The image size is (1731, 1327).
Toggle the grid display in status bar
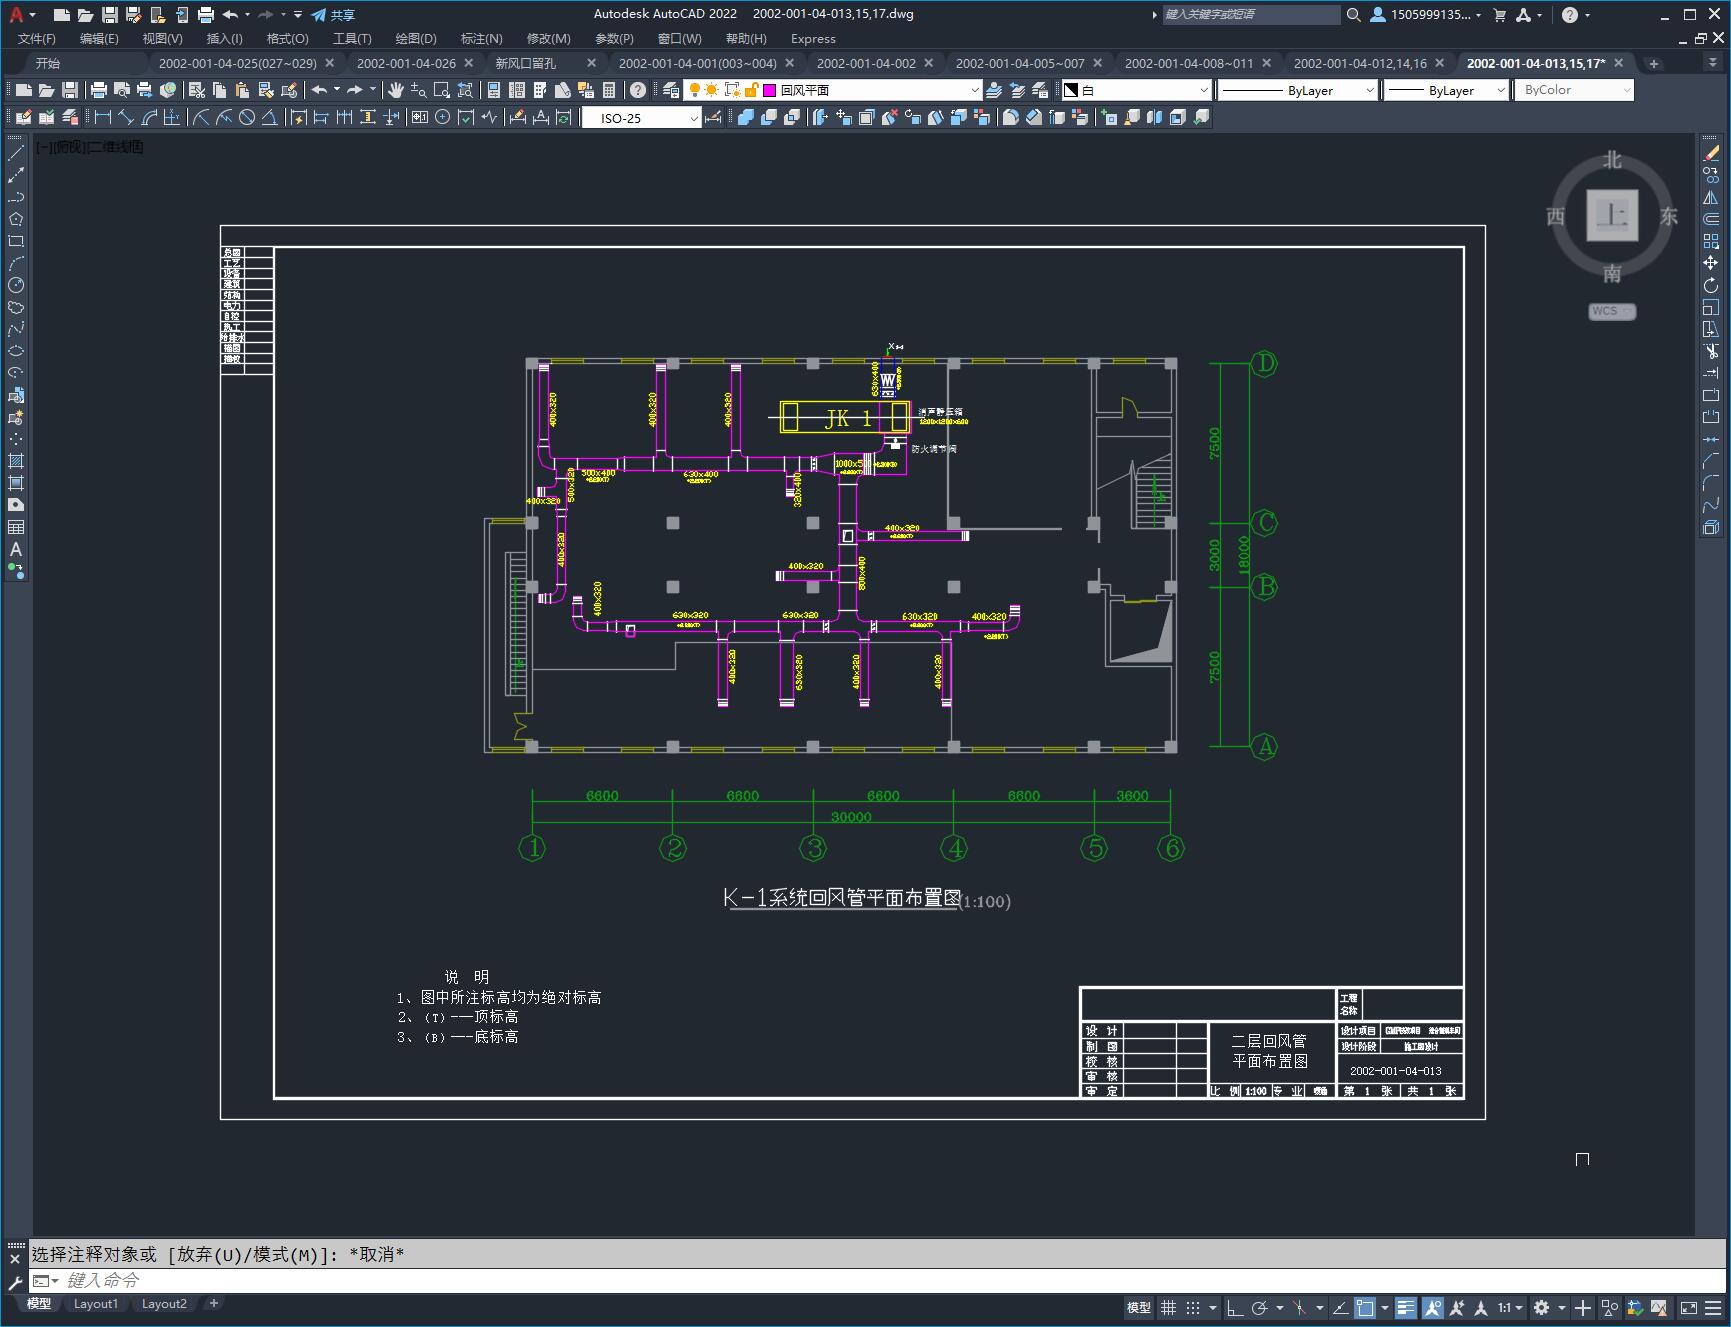tap(1168, 1307)
